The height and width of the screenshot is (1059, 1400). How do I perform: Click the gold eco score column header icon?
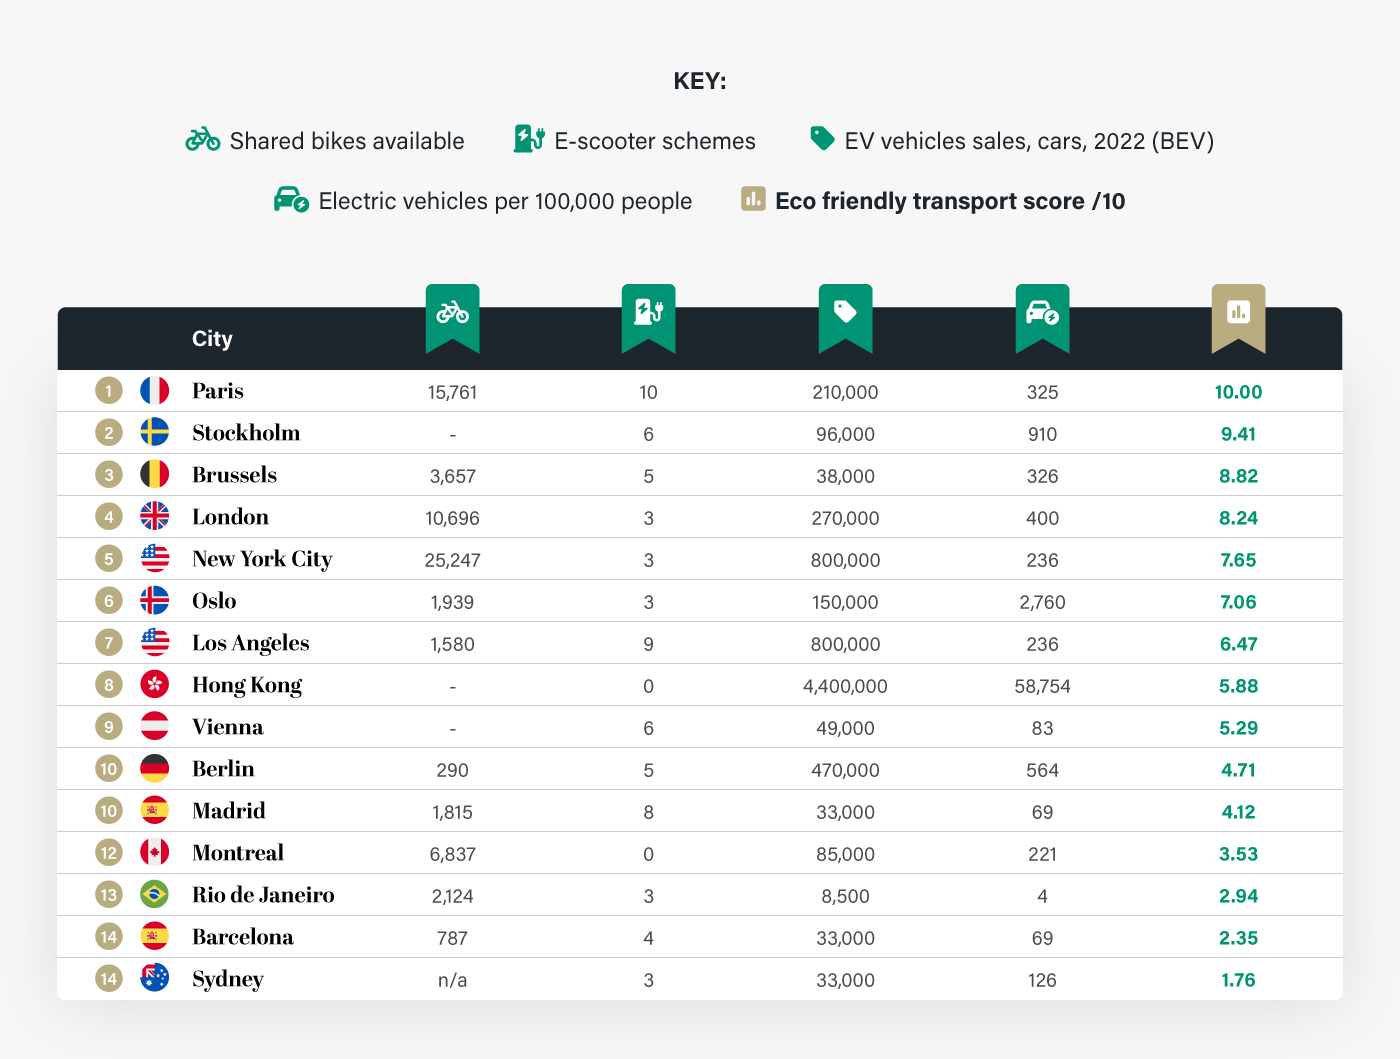click(1238, 314)
